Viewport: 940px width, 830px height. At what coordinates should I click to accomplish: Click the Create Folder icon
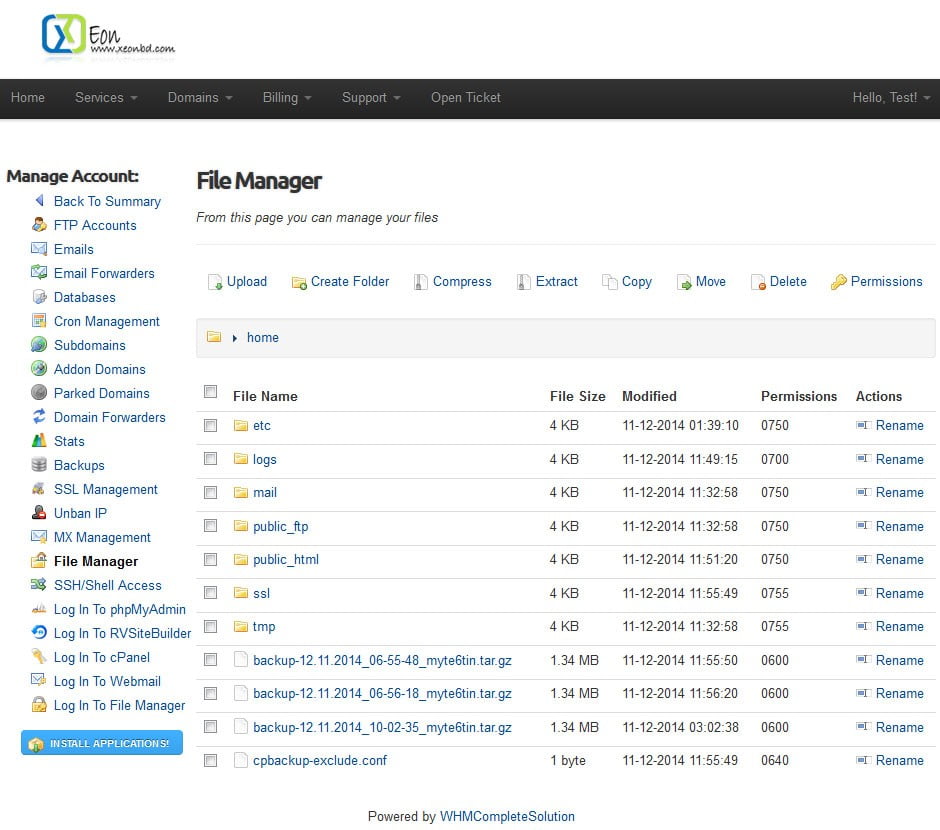coord(297,282)
